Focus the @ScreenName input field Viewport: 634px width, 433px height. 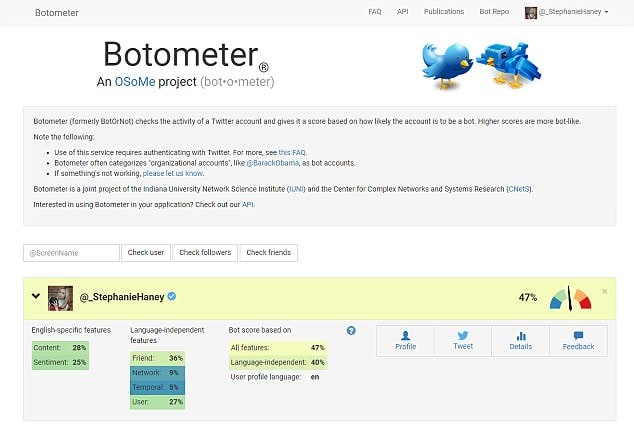[x=72, y=253]
